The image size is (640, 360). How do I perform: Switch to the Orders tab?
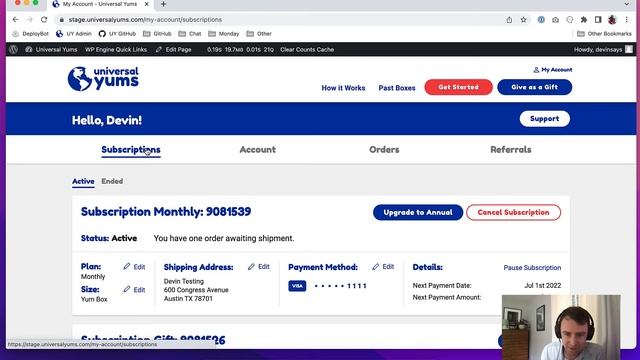click(x=384, y=150)
